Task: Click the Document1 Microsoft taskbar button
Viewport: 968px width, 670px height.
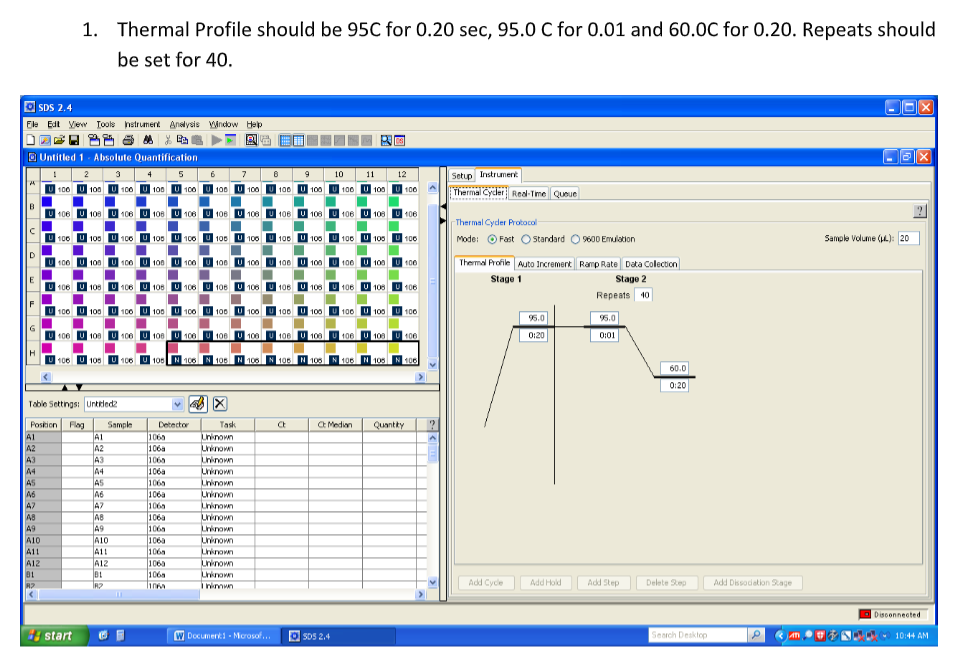Action: pyautogui.click(x=223, y=635)
